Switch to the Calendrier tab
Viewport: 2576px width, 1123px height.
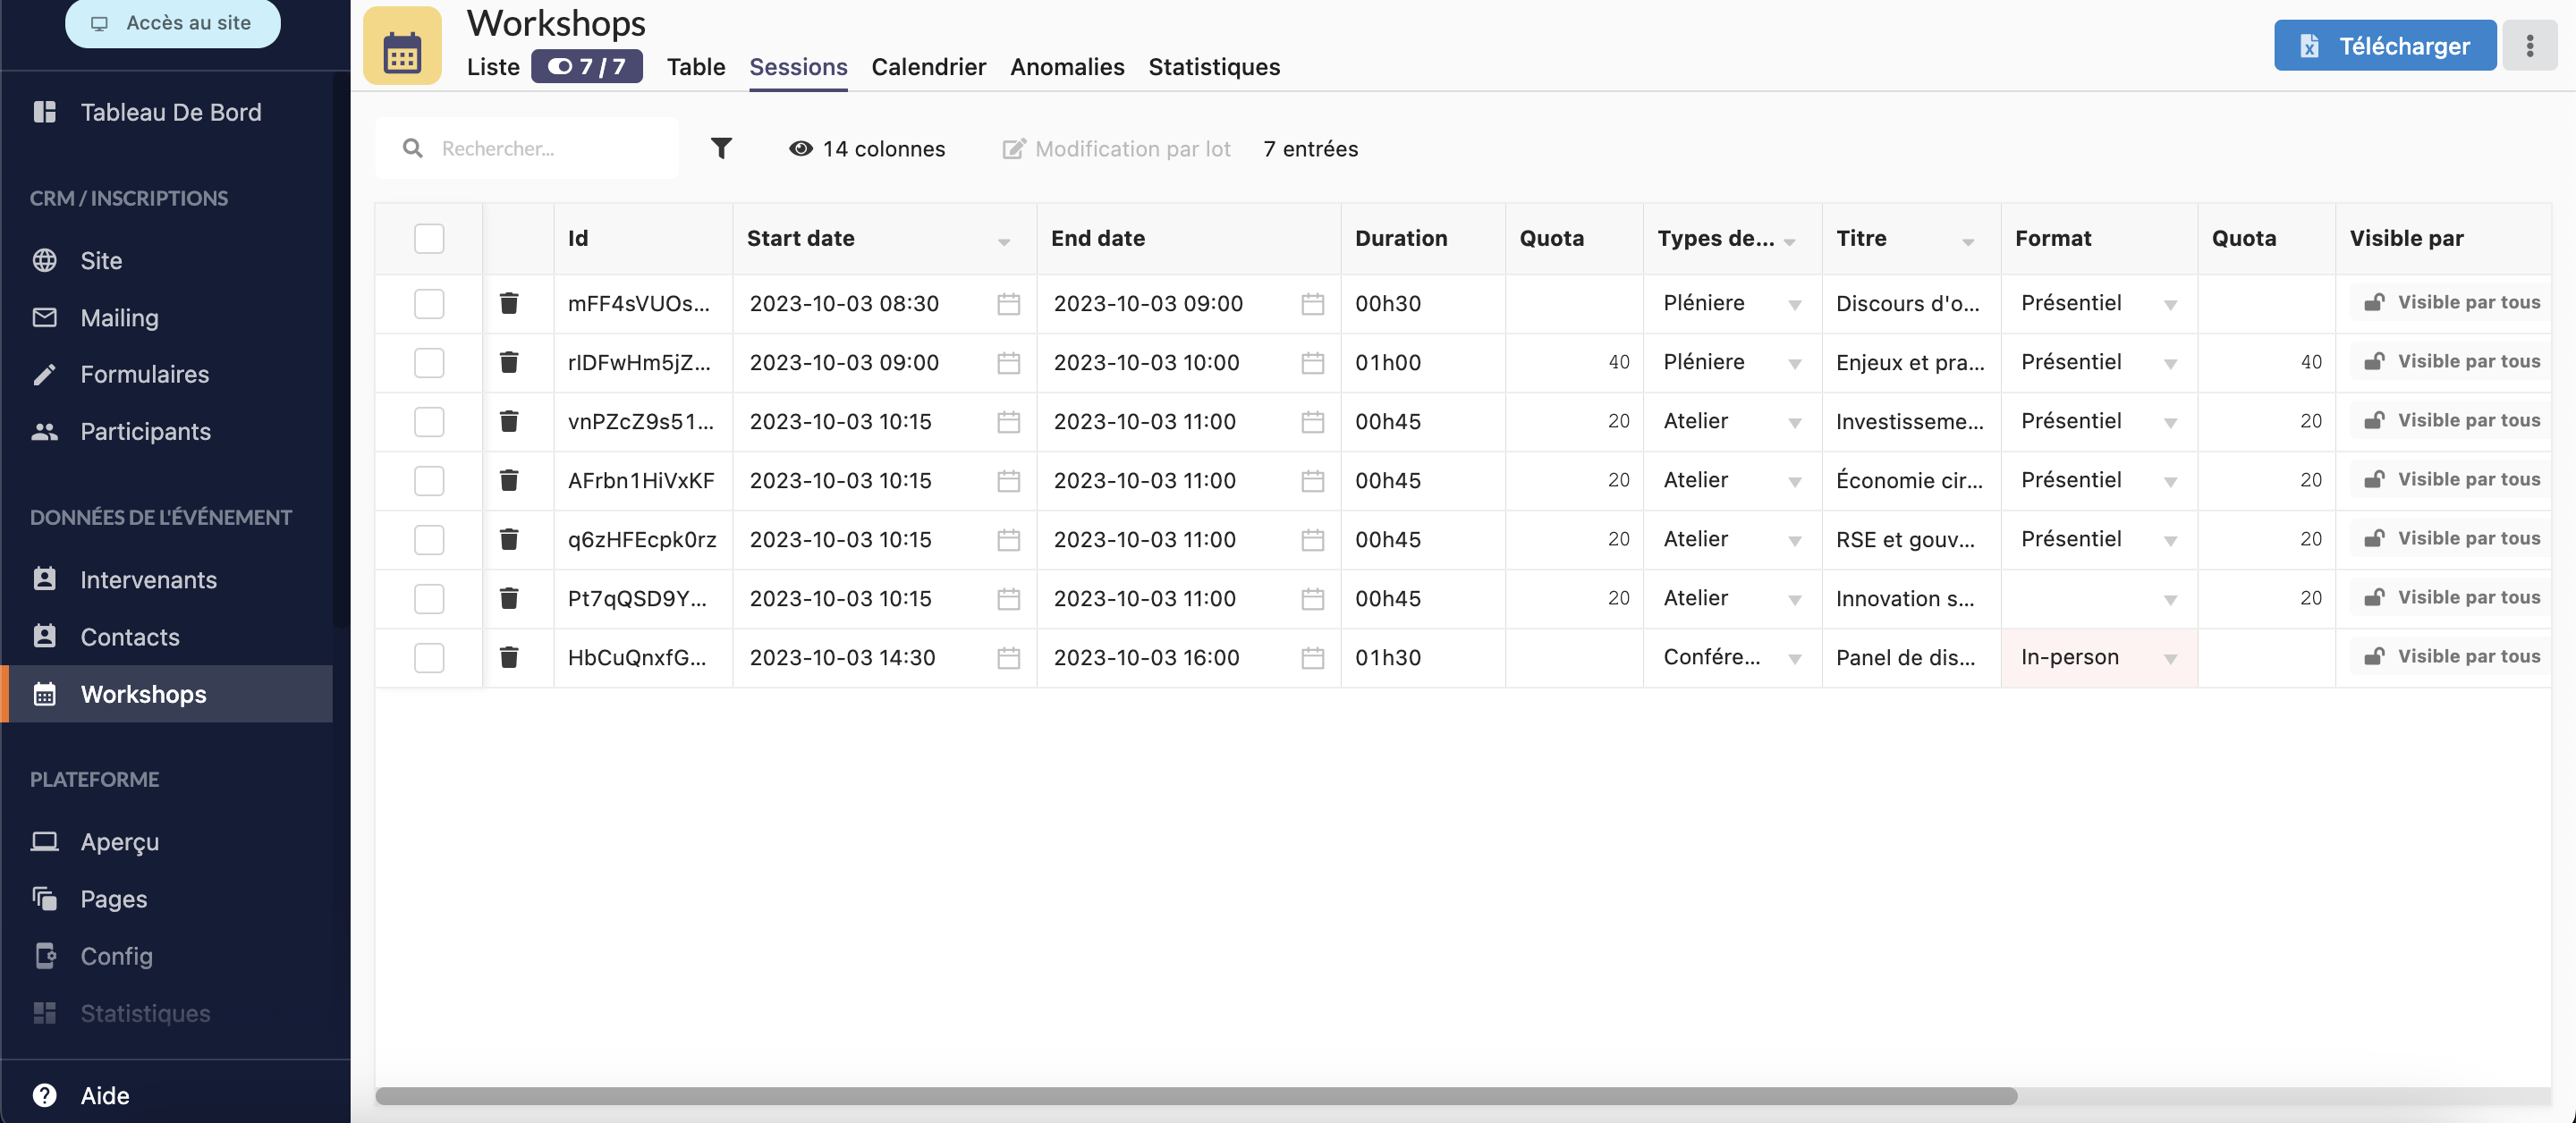pyautogui.click(x=930, y=65)
